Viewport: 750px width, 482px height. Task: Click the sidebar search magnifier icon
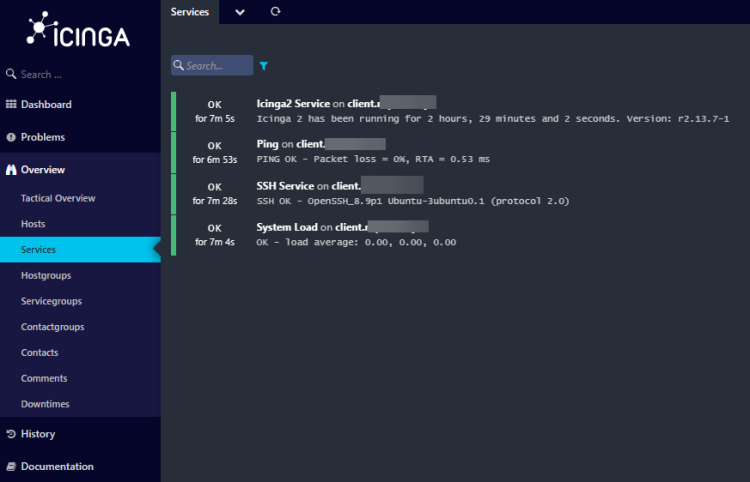[11, 74]
